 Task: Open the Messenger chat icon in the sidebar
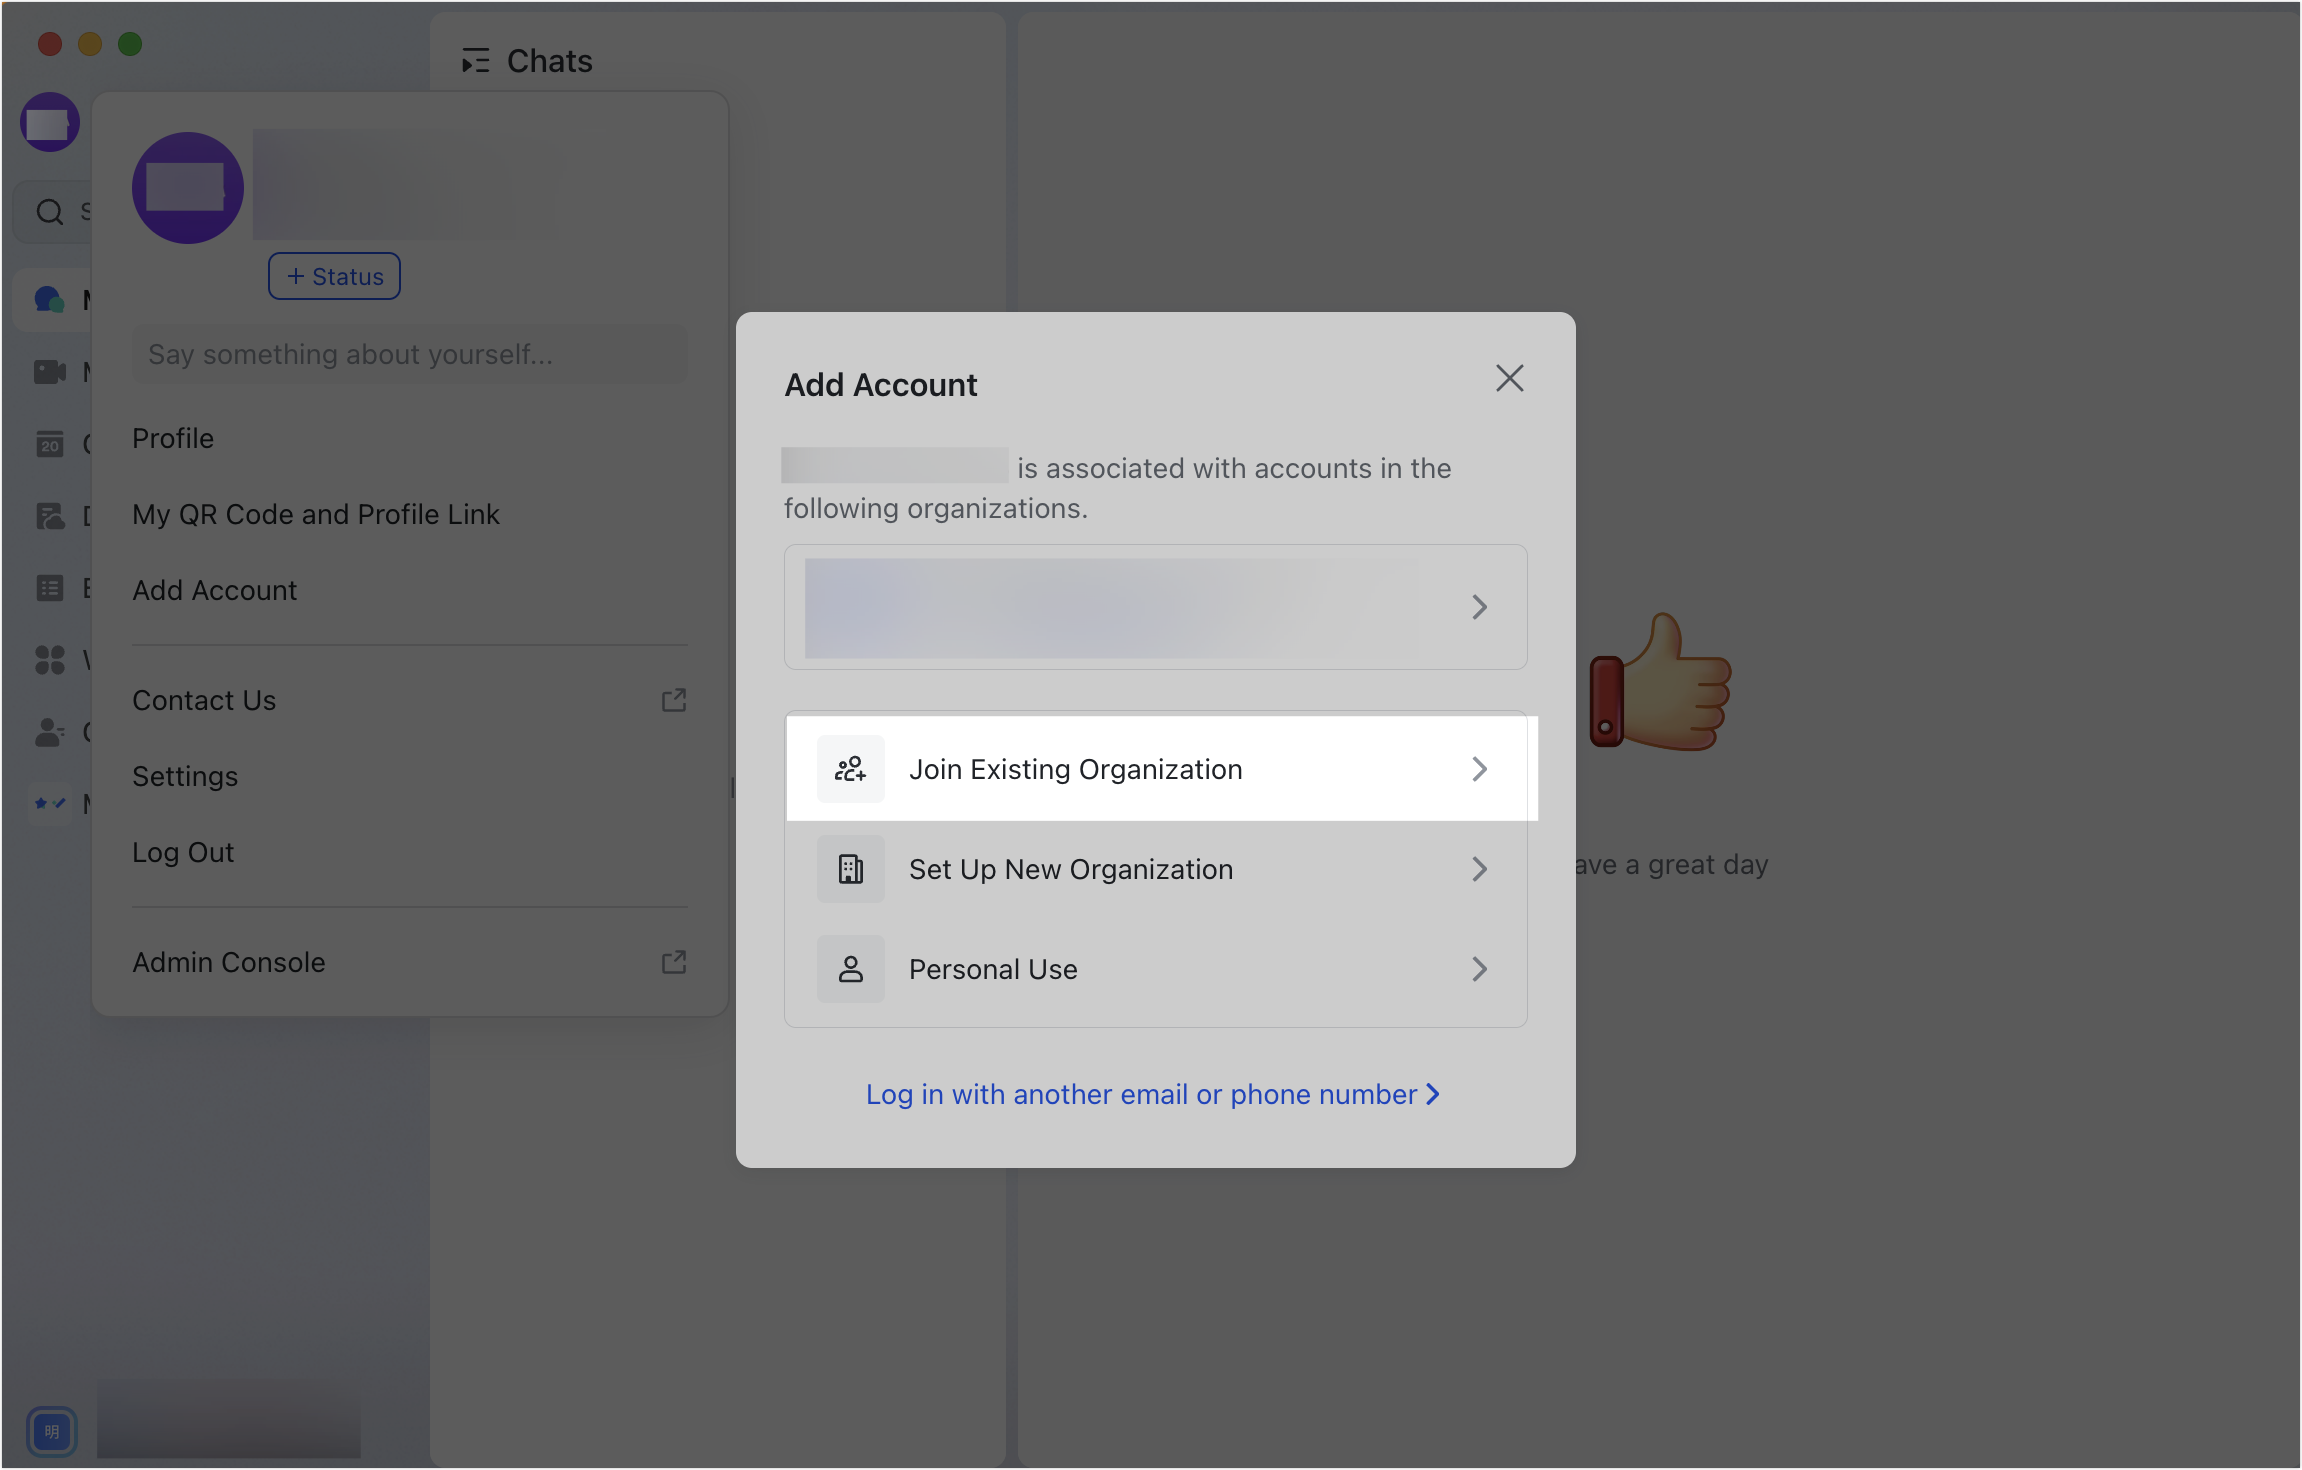point(50,298)
